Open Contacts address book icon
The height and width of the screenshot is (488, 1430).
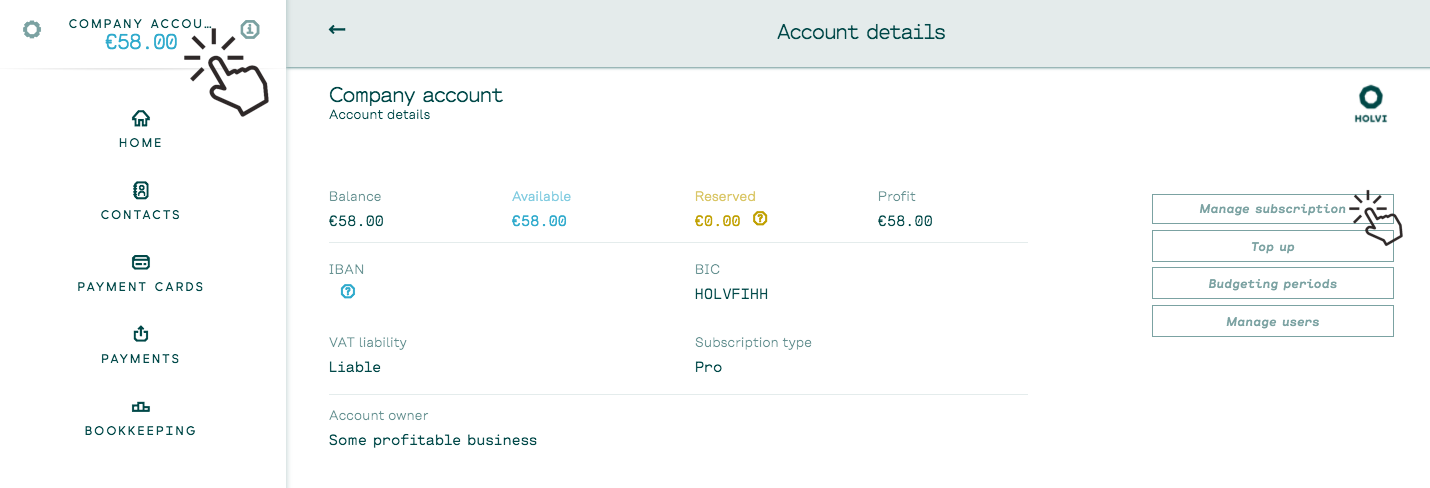[x=141, y=190]
